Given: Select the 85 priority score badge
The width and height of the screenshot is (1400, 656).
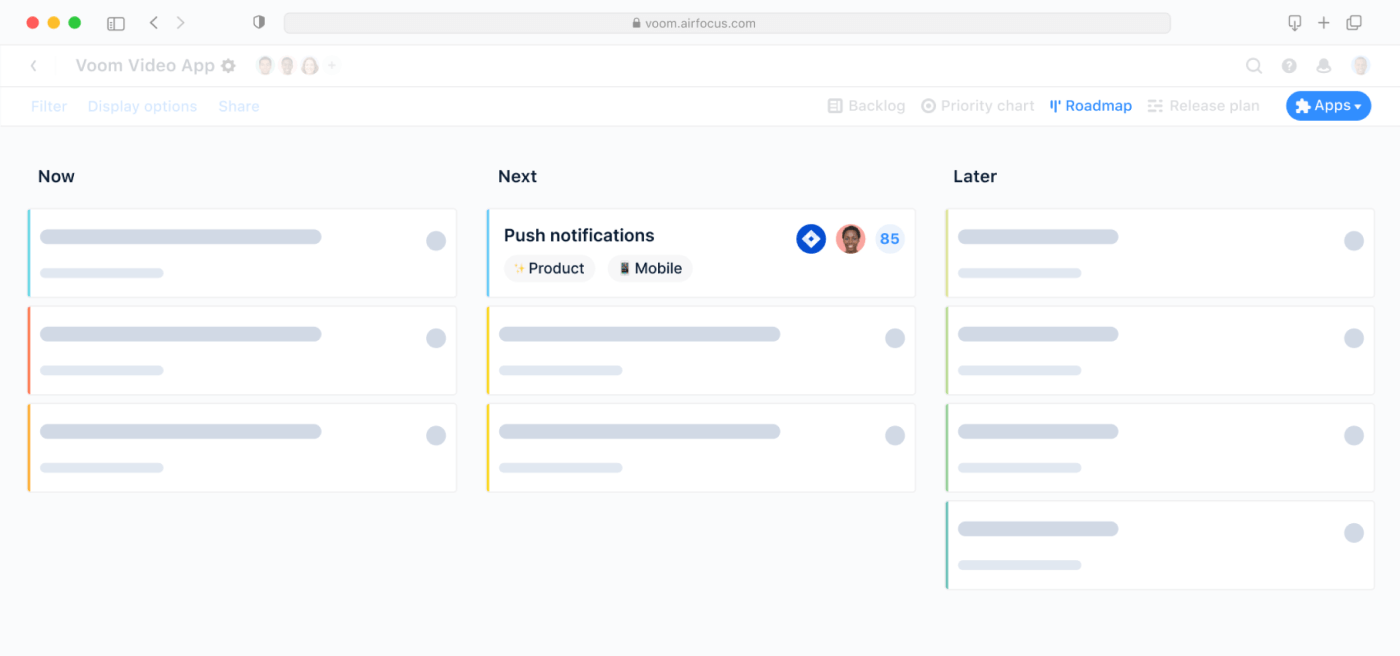Looking at the screenshot, I should tap(889, 238).
